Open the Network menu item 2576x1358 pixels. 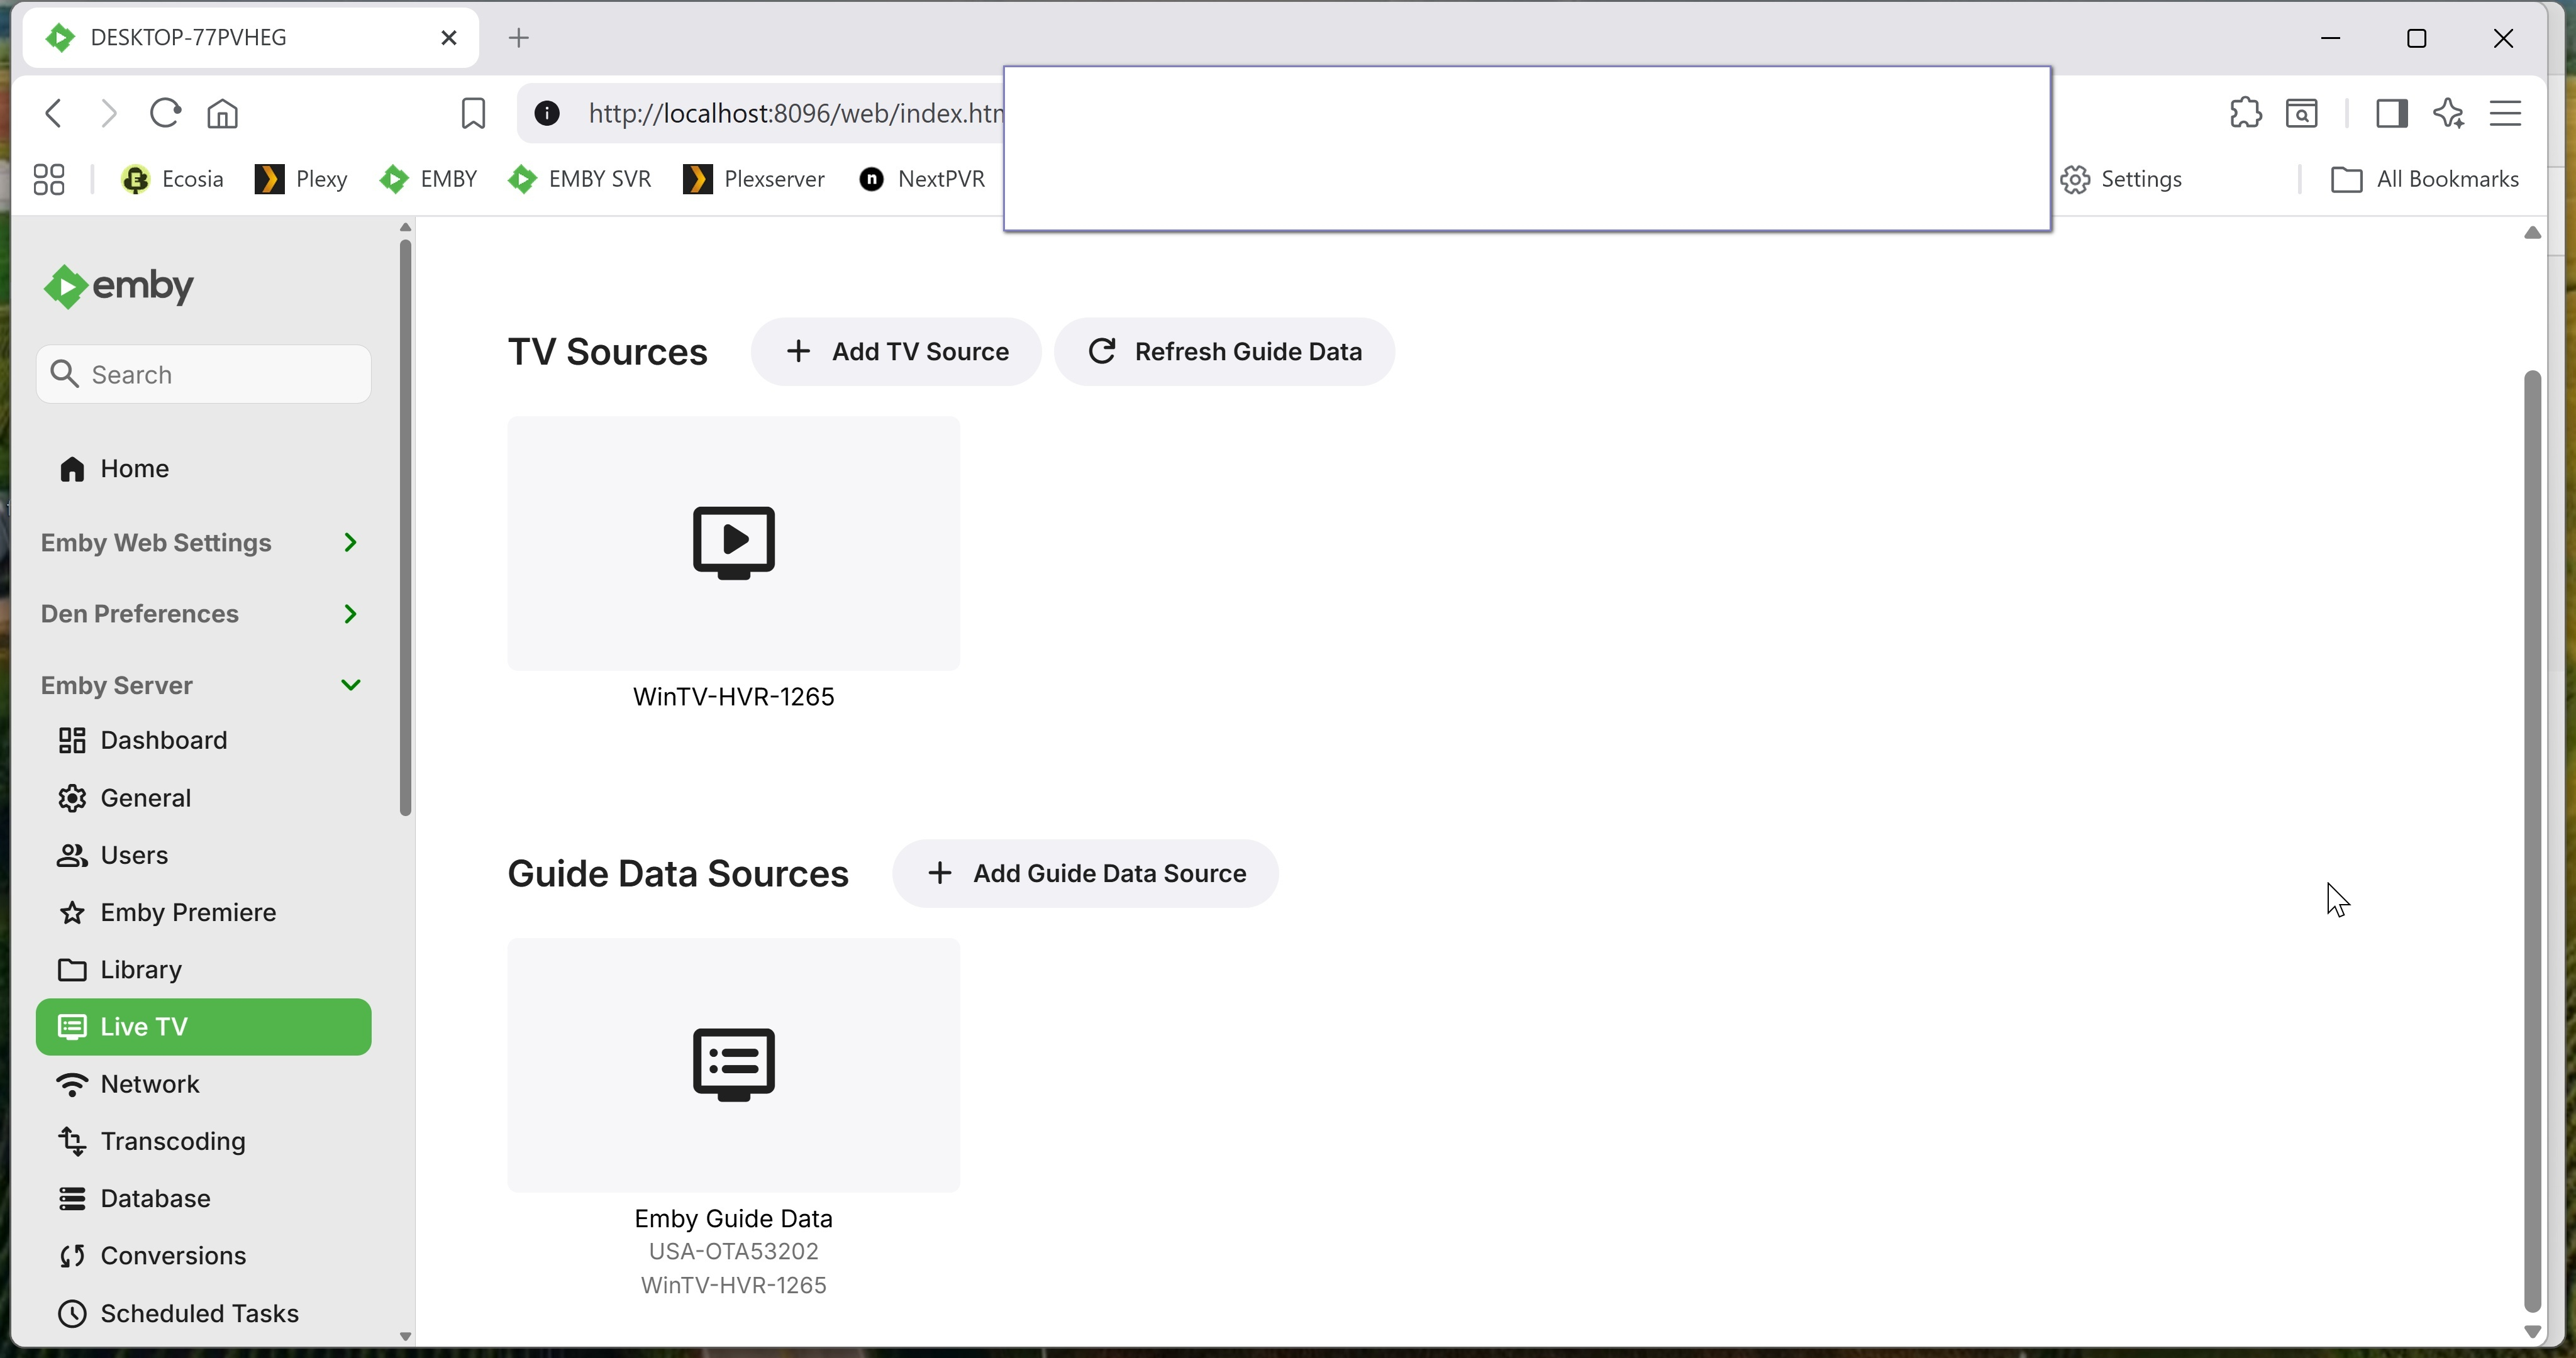pos(150,1085)
